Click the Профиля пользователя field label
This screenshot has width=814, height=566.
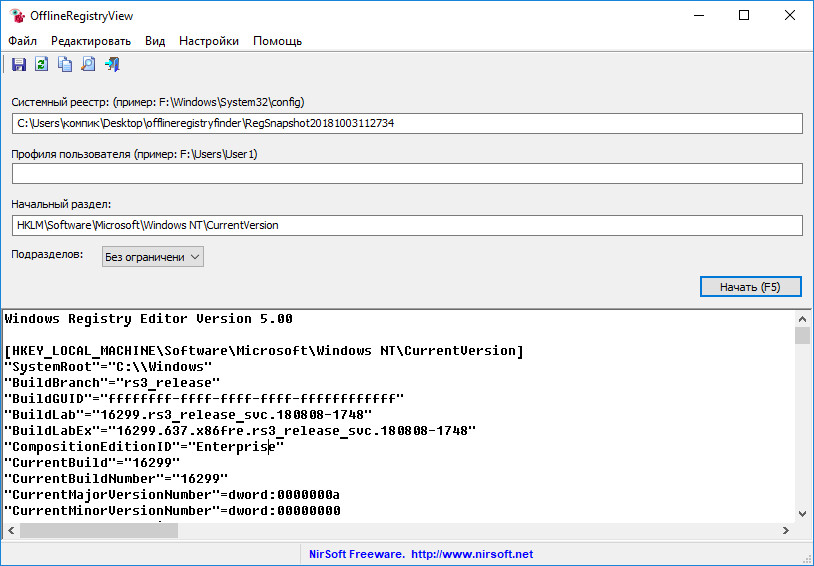tap(134, 154)
